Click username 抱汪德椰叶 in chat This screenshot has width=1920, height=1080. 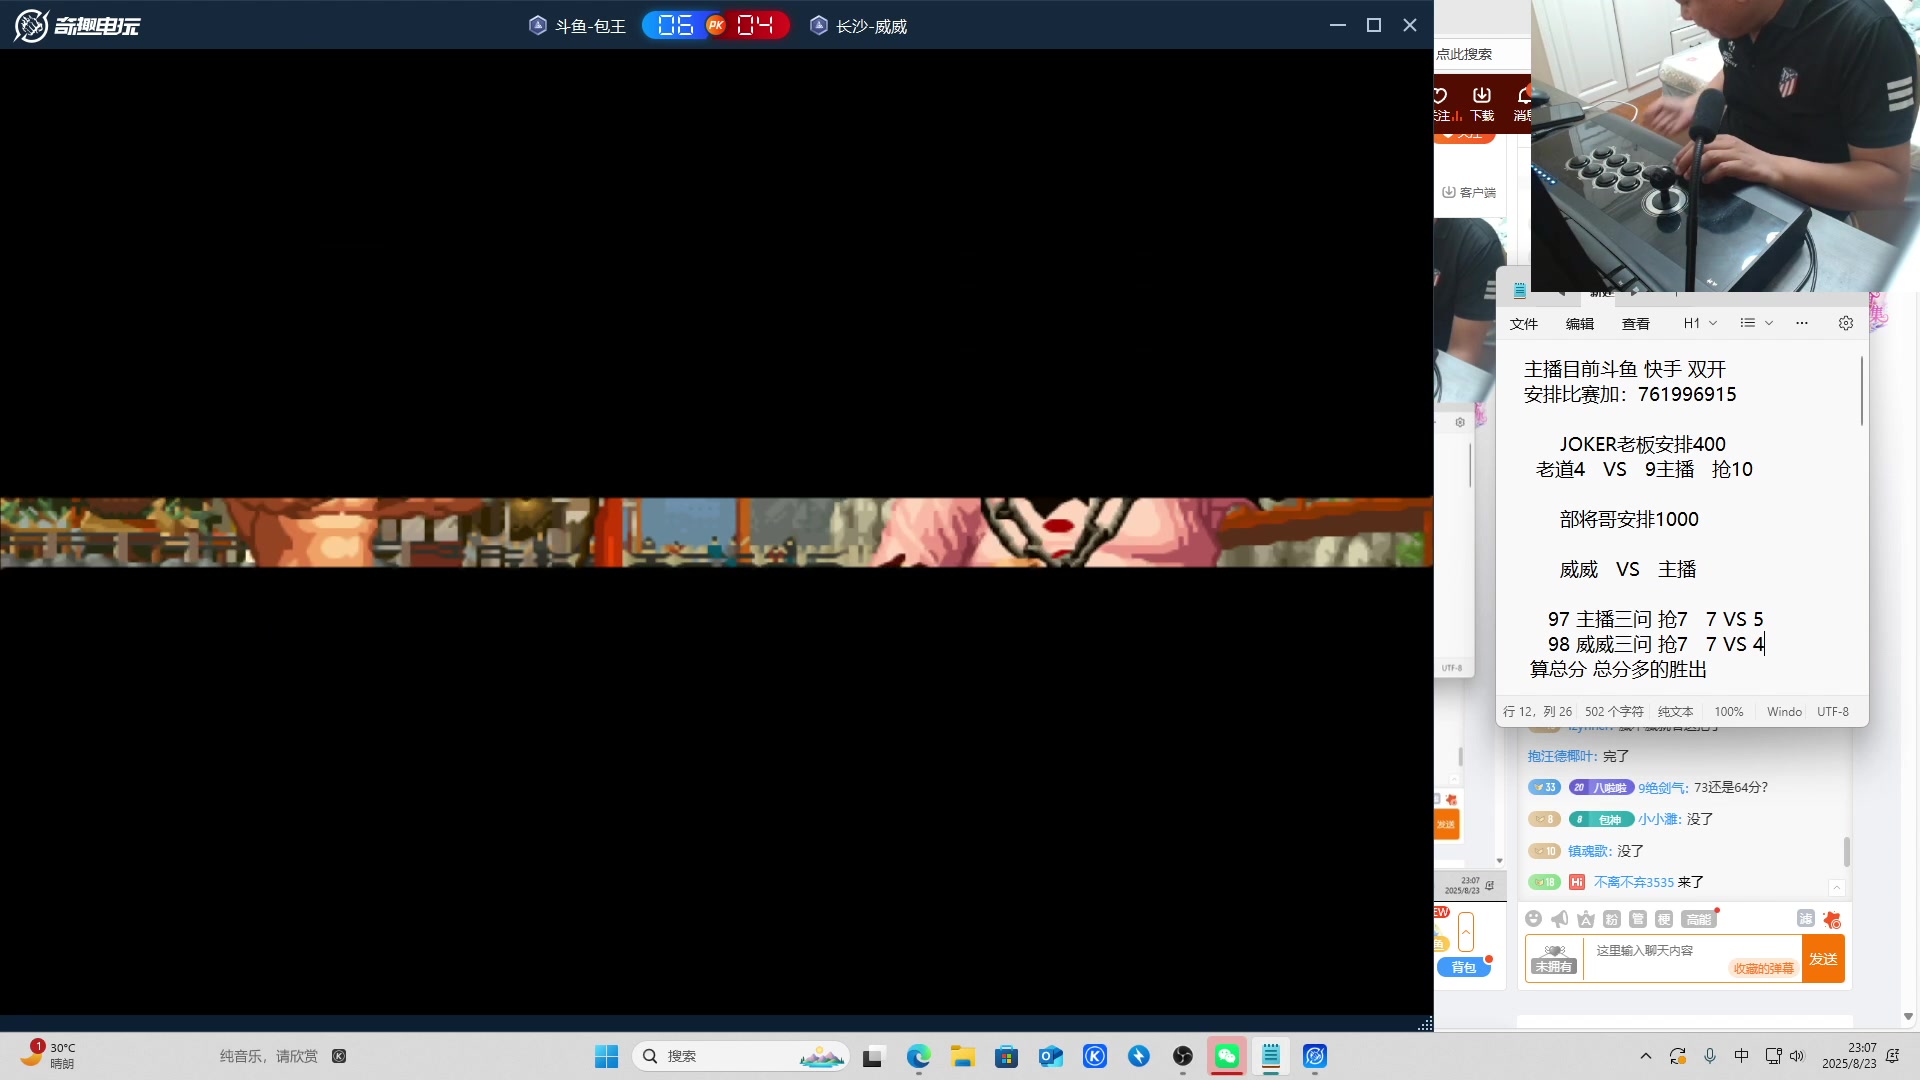coord(1561,756)
